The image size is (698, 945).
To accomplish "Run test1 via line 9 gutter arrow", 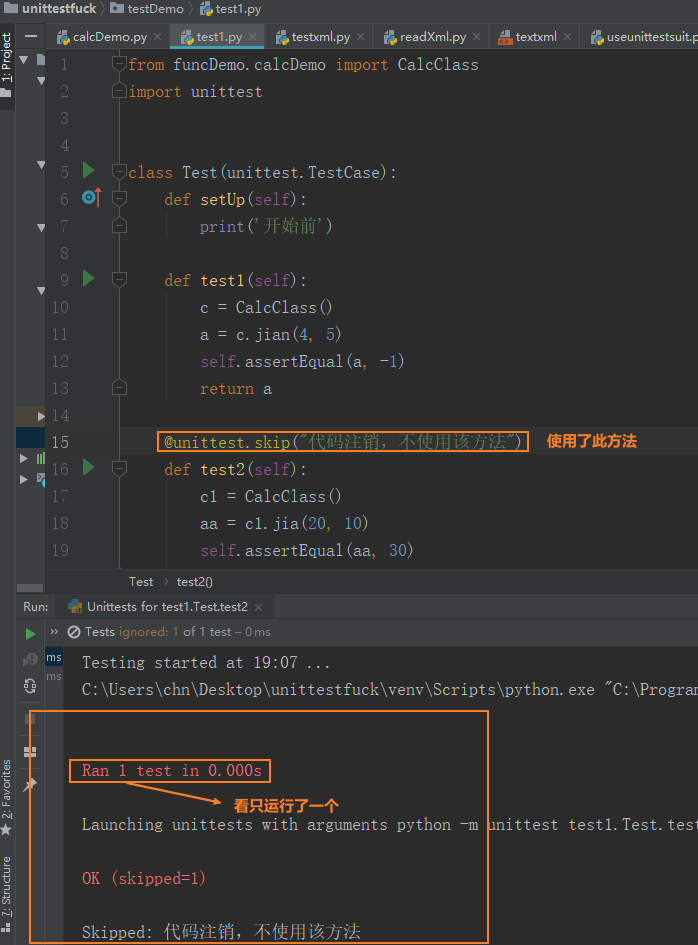I will point(89,278).
